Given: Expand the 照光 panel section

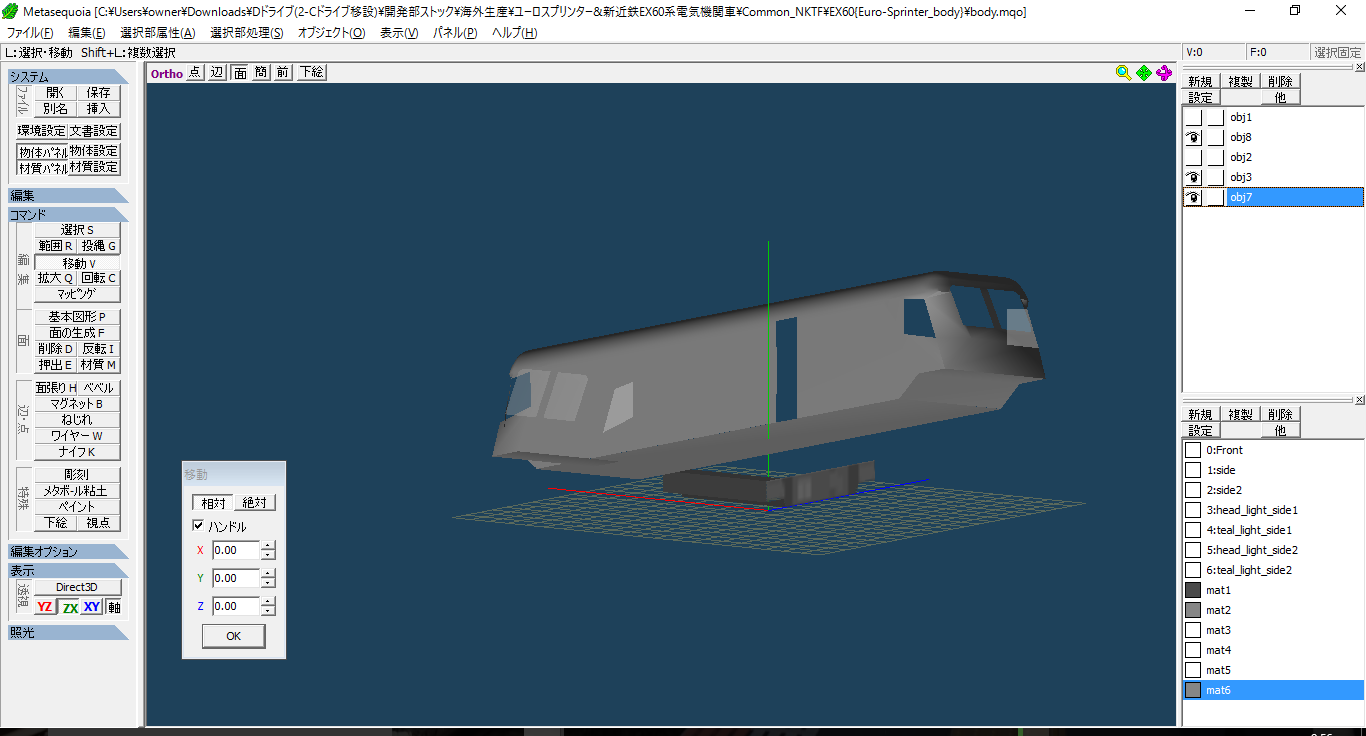Looking at the screenshot, I should click(x=68, y=633).
